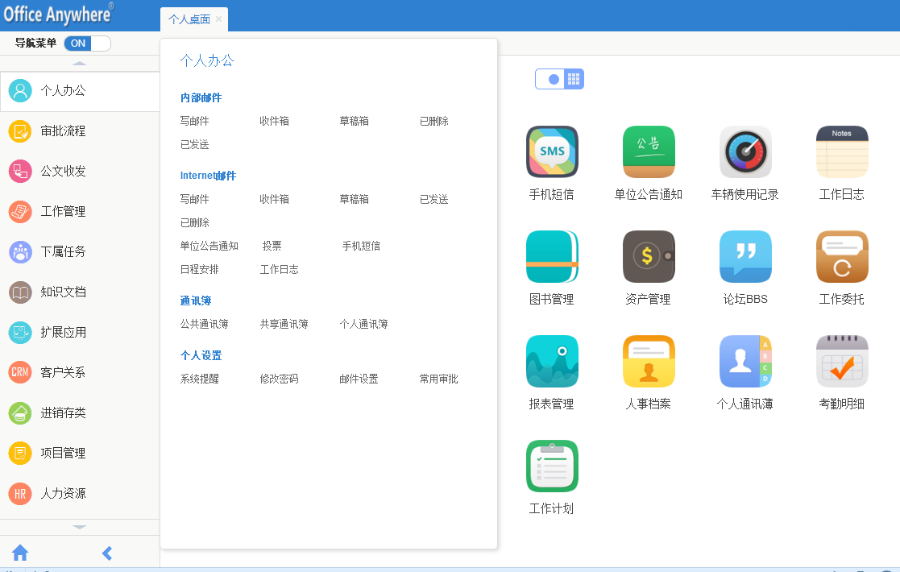Viewport: 900px width, 572px height.
Task: Open the 常用审批 setting link
Action: pos(439,379)
